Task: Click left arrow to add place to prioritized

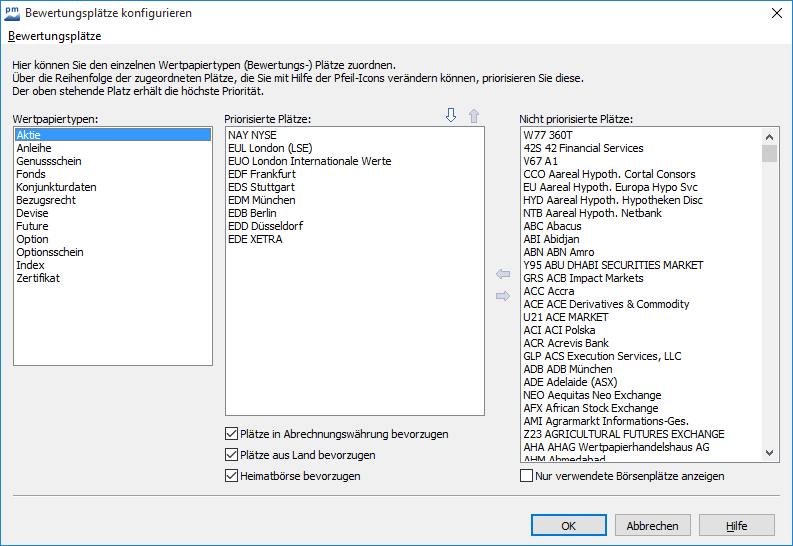Action: [502, 274]
